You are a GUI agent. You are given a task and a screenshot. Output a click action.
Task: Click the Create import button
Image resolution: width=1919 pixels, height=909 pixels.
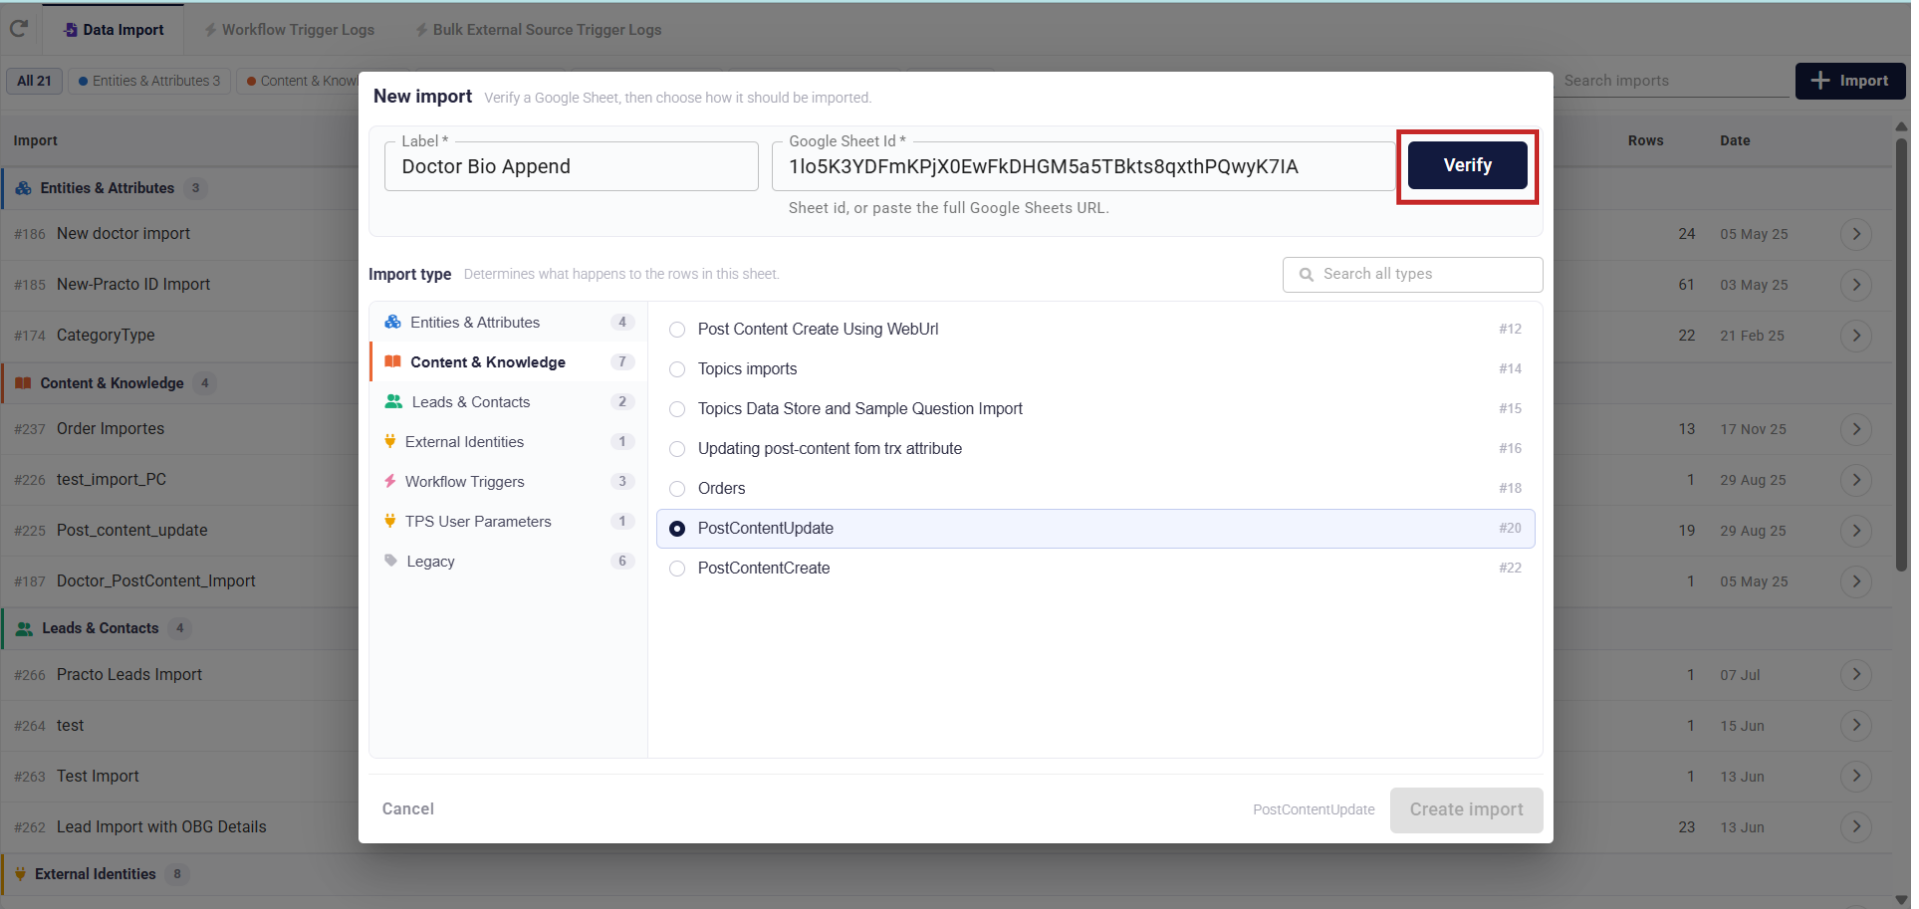1466,810
